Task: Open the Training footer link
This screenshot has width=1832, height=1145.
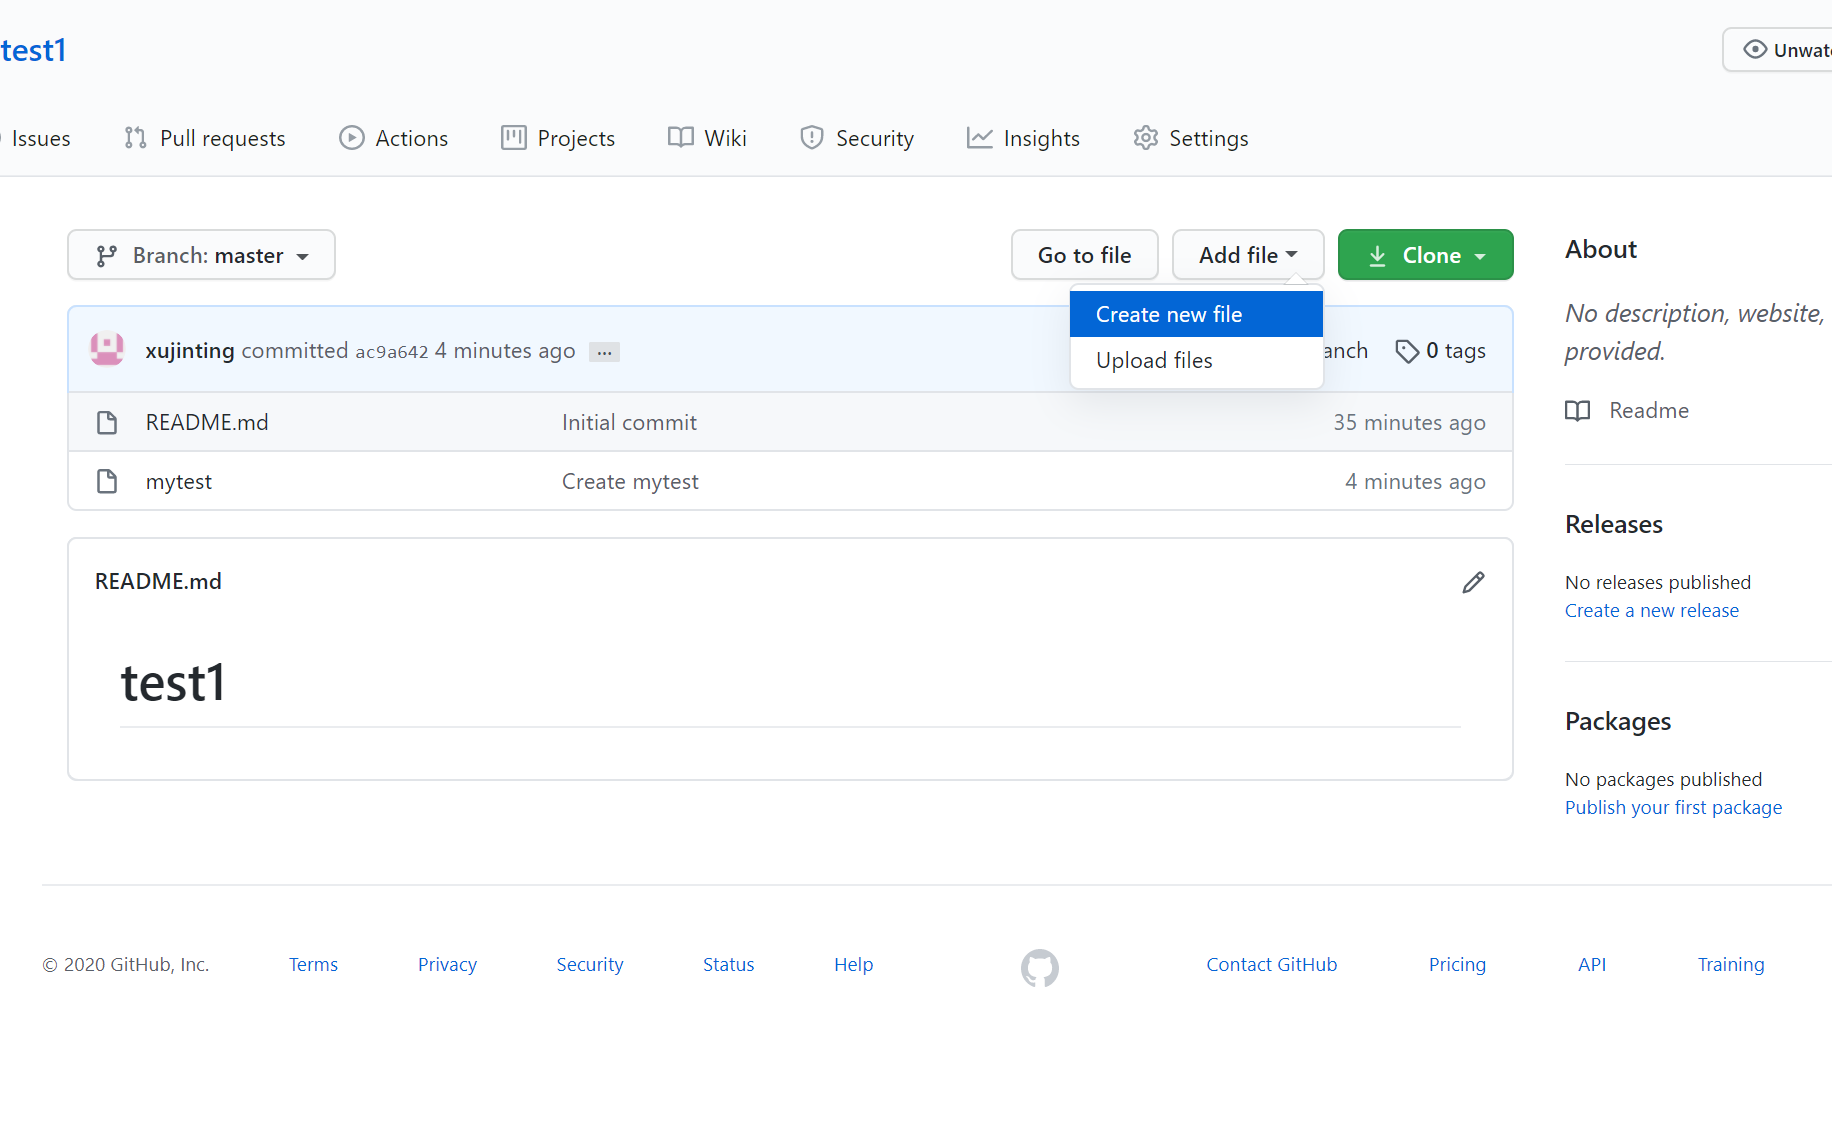Action: [1731, 964]
